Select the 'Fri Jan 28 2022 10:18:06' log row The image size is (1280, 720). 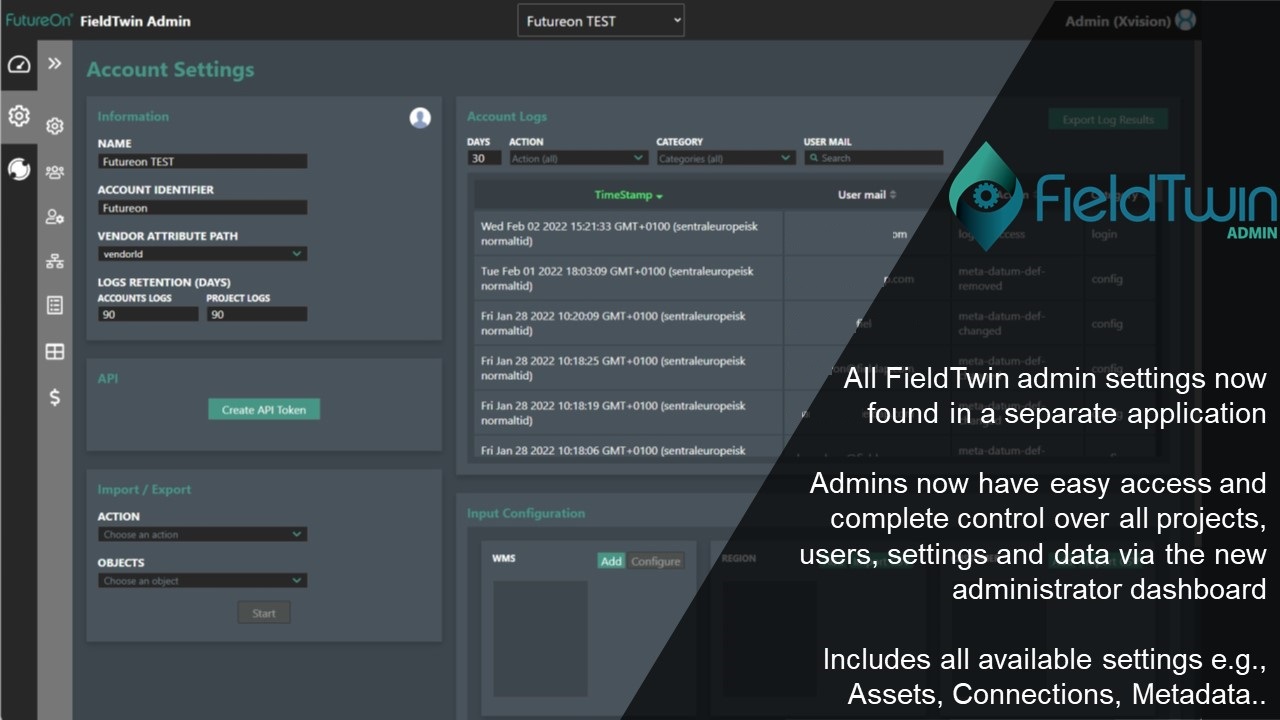(x=814, y=448)
